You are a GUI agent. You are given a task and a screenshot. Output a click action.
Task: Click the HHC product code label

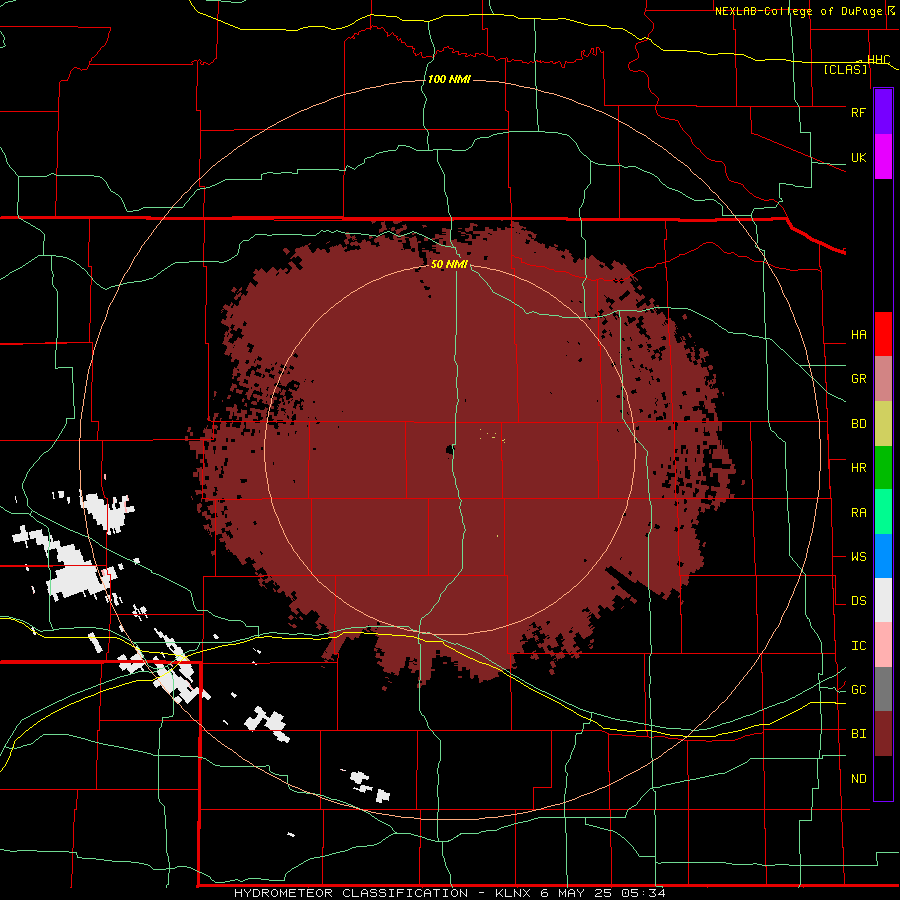[x=878, y=60]
